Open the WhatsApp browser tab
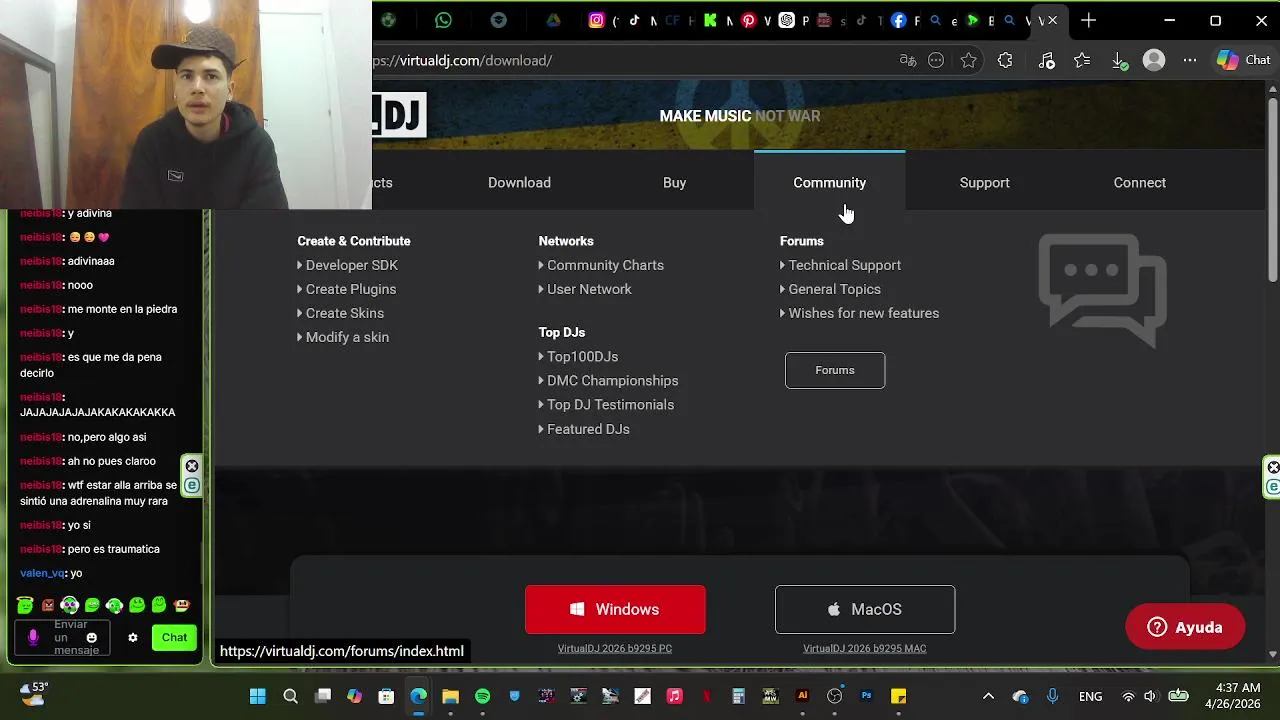 click(443, 20)
